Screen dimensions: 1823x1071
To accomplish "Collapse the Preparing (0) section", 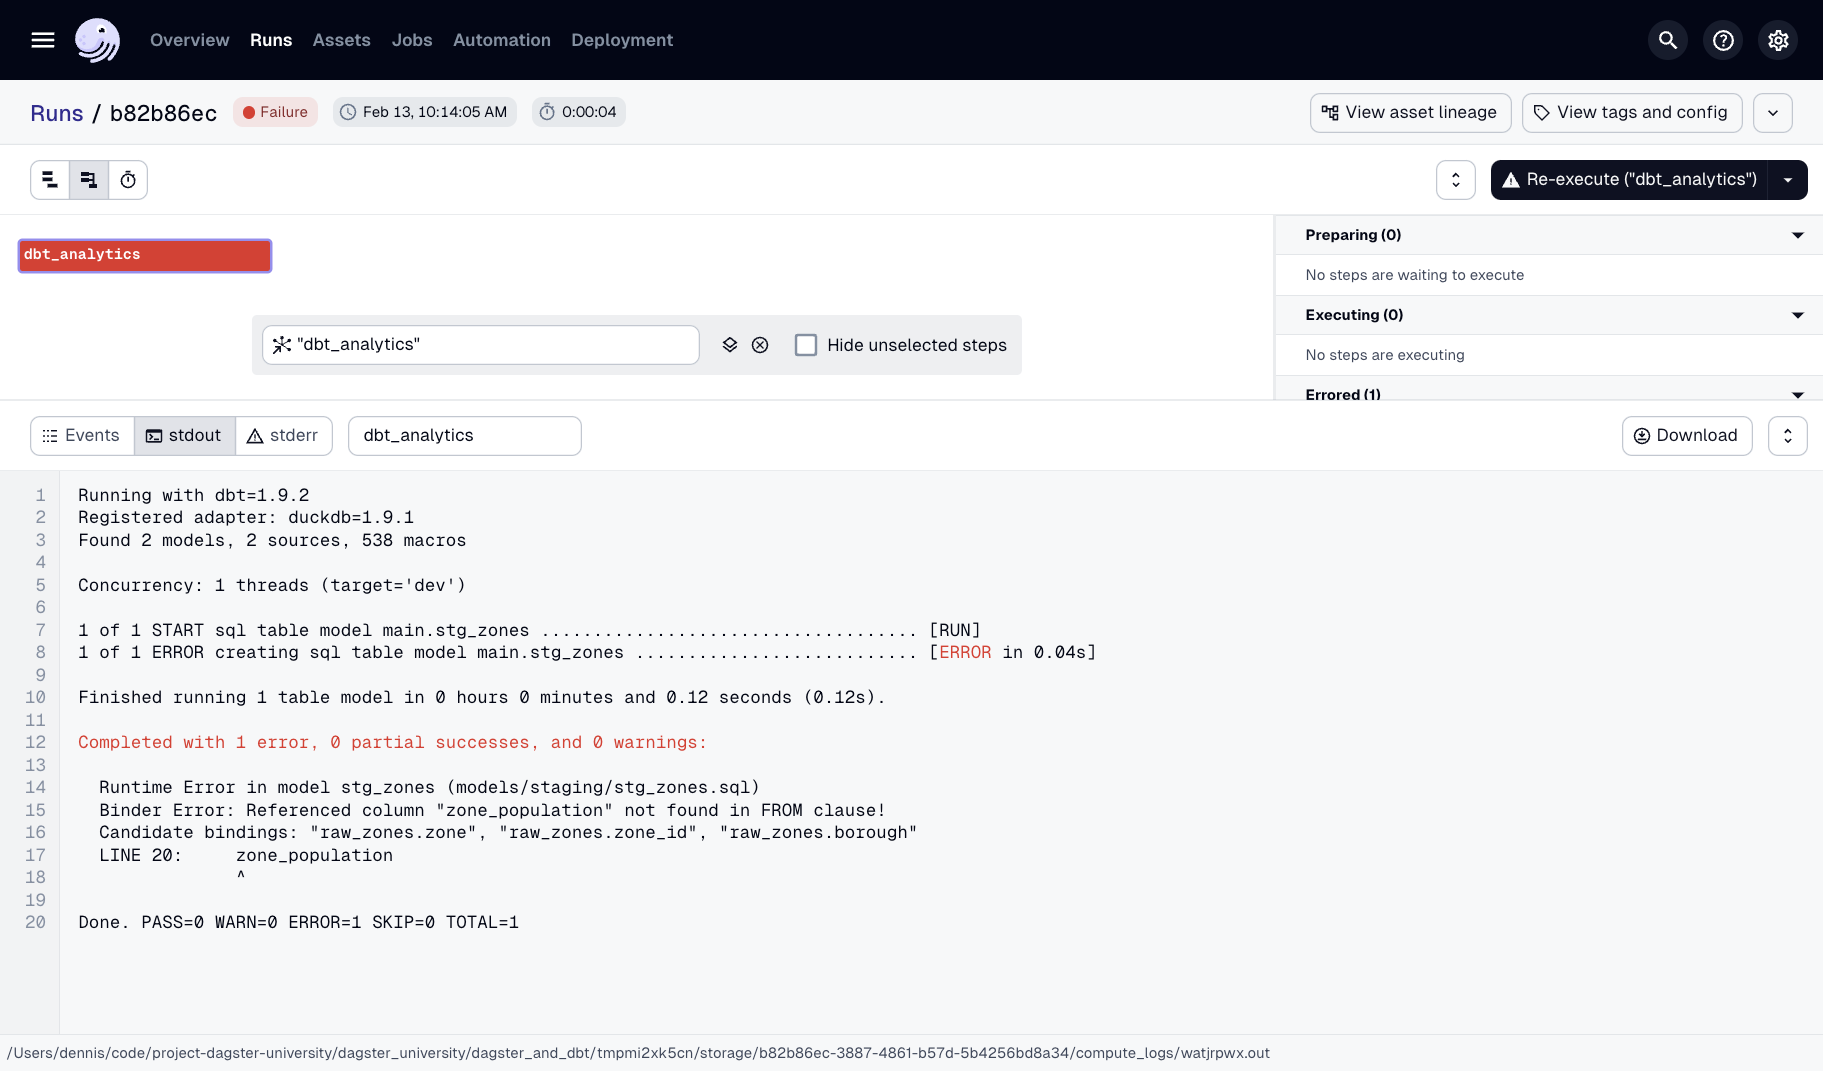I will pos(1798,234).
